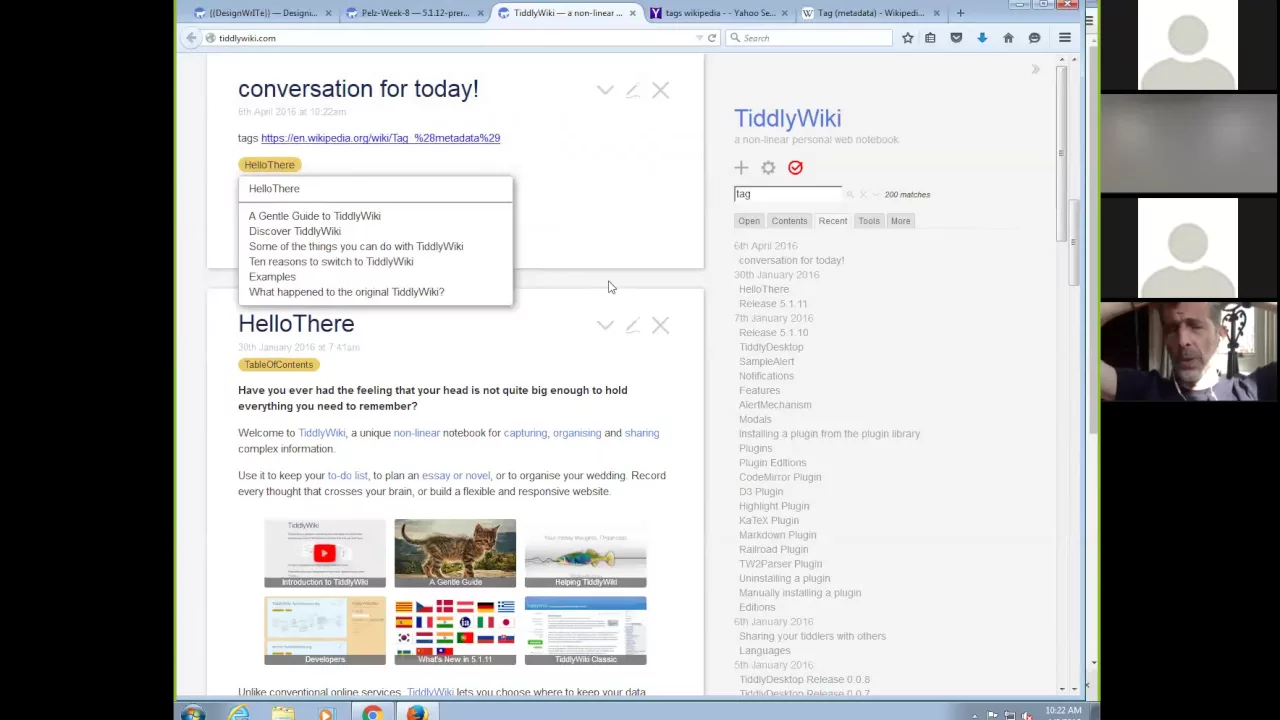This screenshot has height=720, width=1280.
Task: Edit the HelloThere tiddler with the pencil
Action: click(632, 325)
